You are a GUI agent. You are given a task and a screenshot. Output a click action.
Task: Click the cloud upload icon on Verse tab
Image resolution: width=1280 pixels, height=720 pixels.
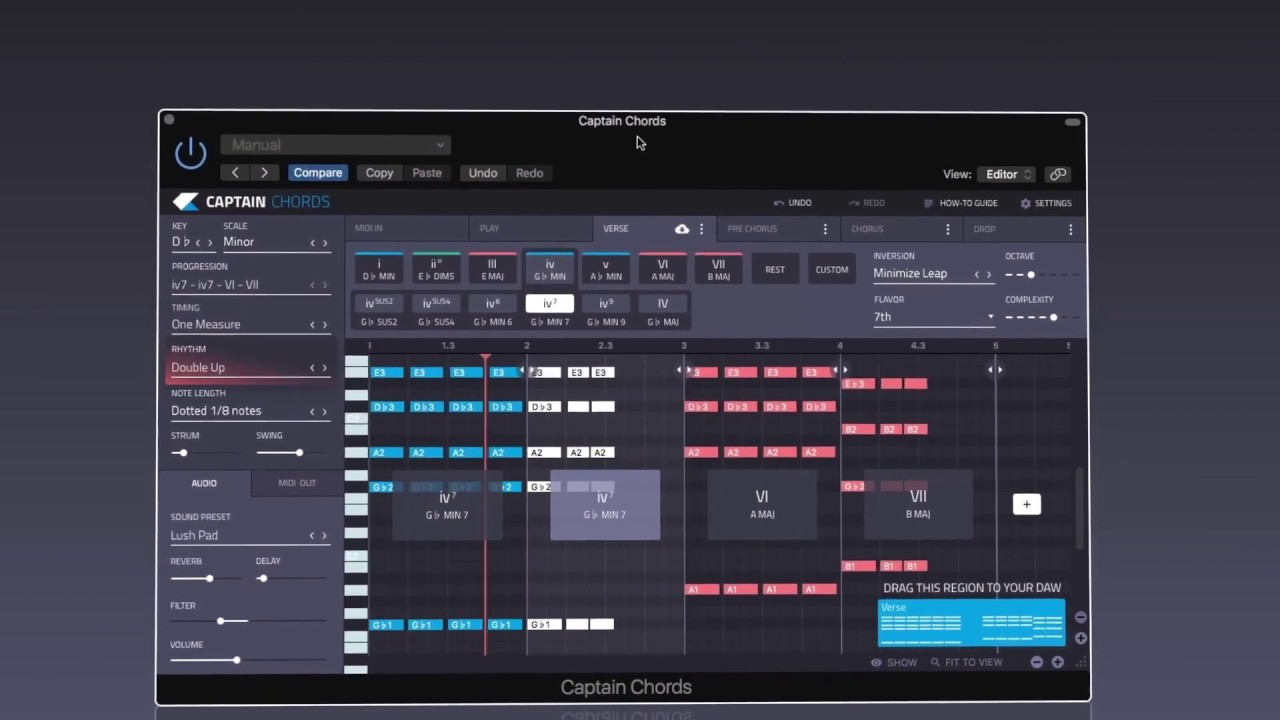click(x=682, y=229)
